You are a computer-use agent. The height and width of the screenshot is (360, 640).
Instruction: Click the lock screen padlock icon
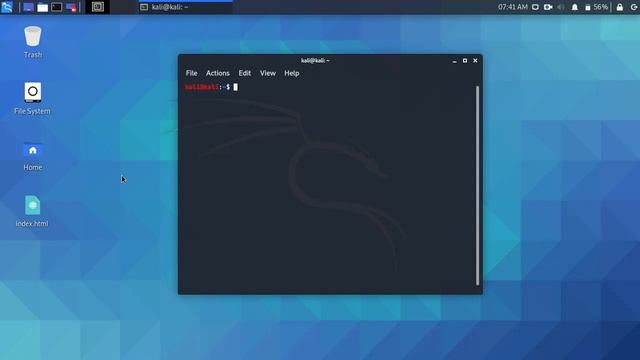(620, 7)
